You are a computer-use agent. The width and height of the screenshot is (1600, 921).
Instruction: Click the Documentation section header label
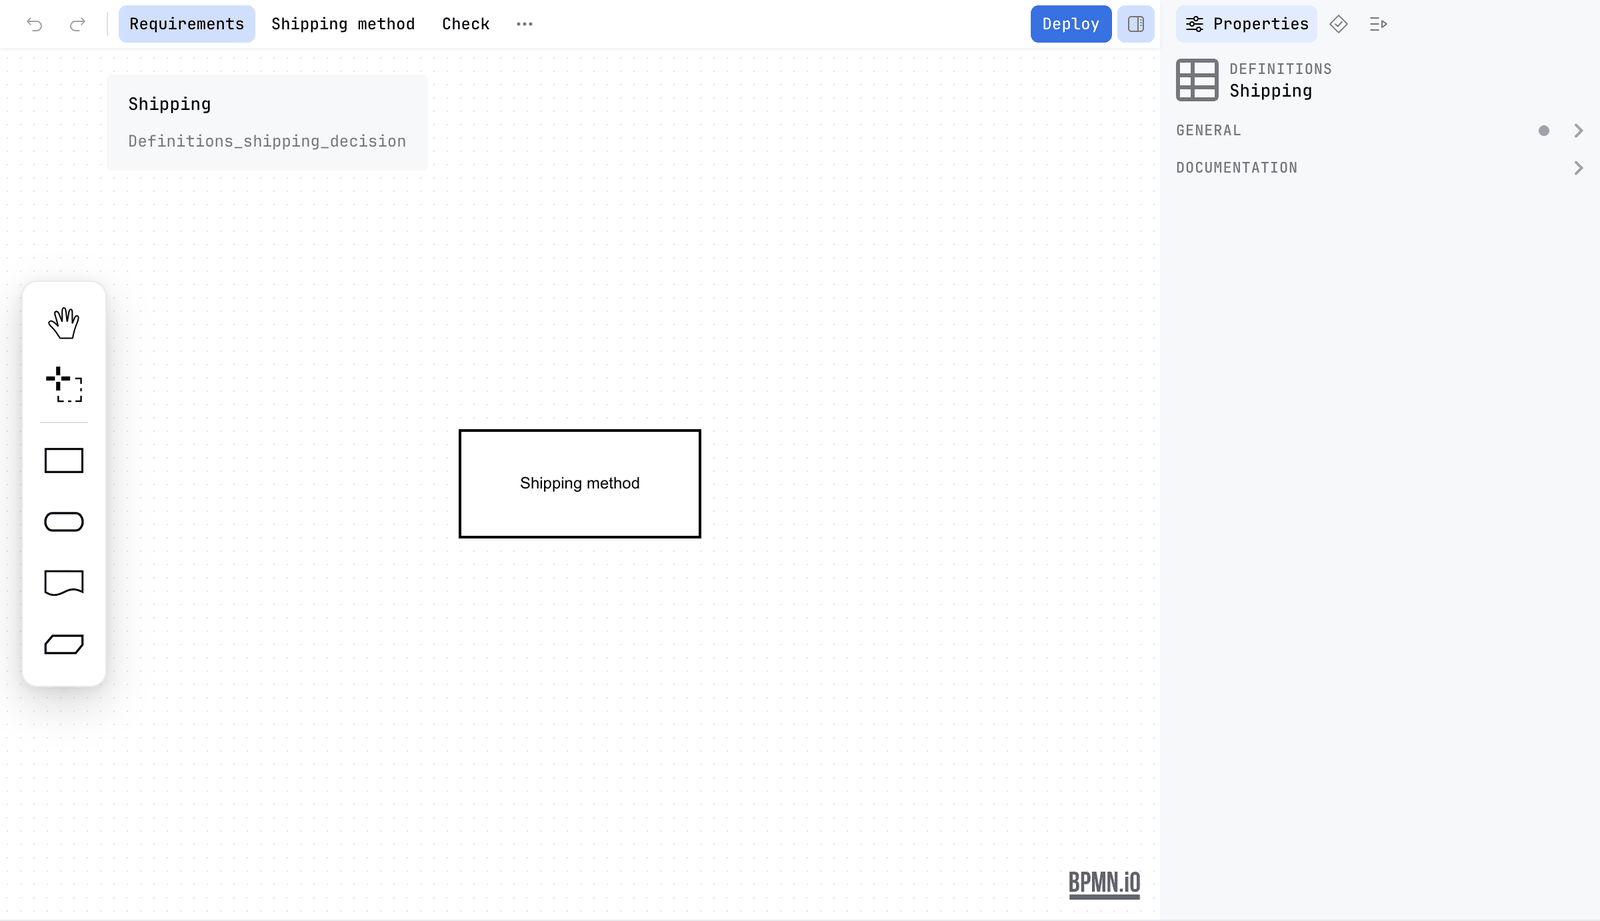tap(1237, 168)
